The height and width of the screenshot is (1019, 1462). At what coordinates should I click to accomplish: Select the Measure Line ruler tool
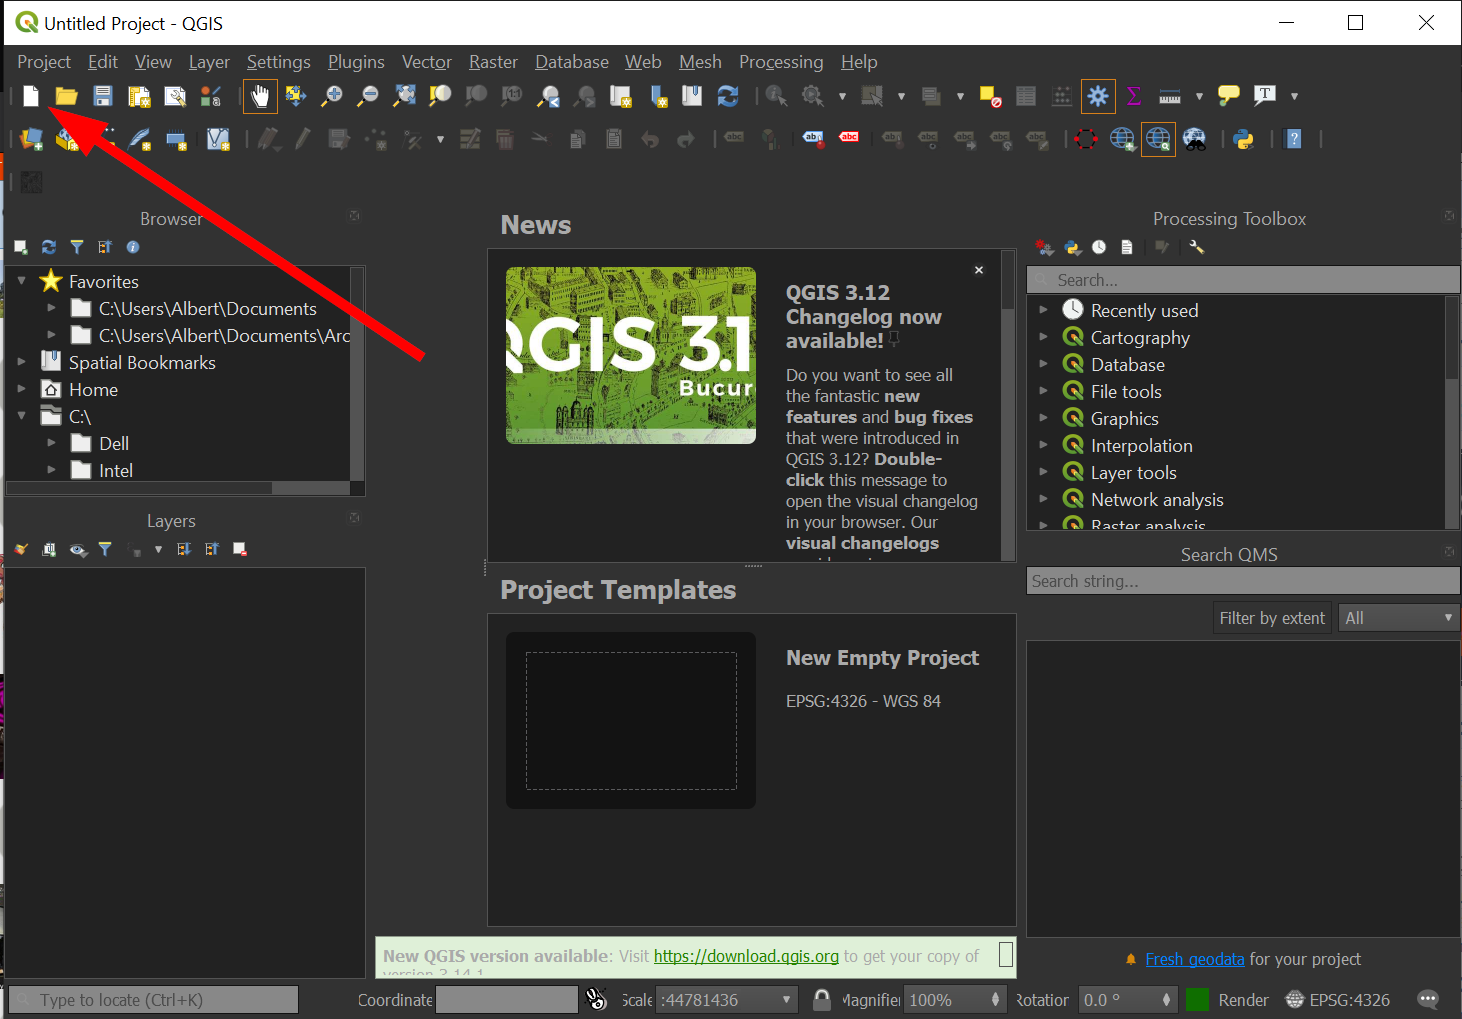[x=1170, y=96]
